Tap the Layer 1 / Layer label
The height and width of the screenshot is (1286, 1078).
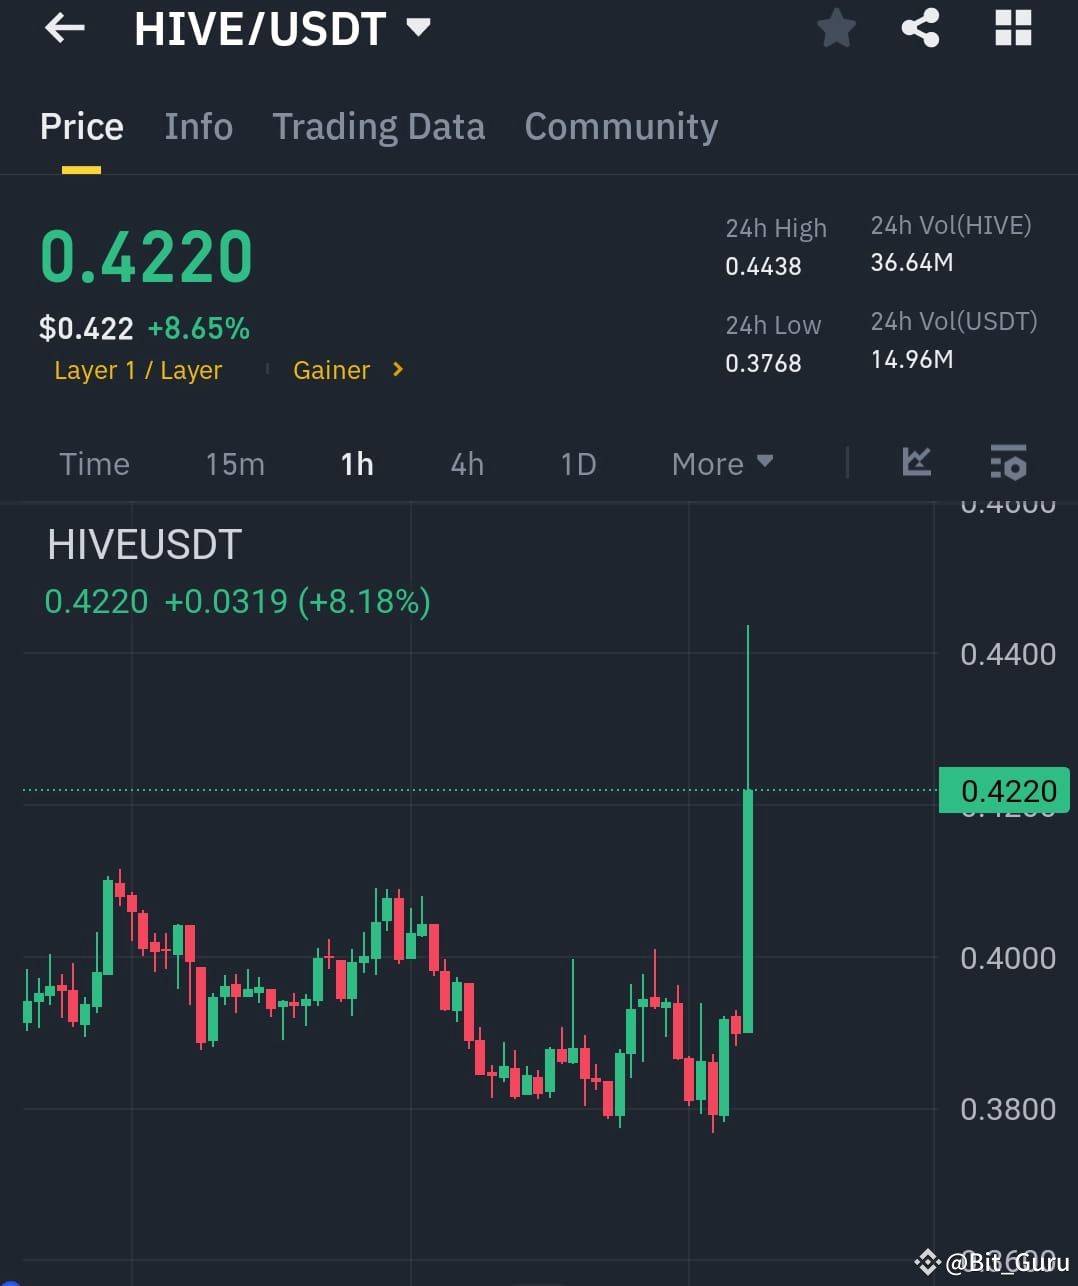pyautogui.click(x=138, y=370)
